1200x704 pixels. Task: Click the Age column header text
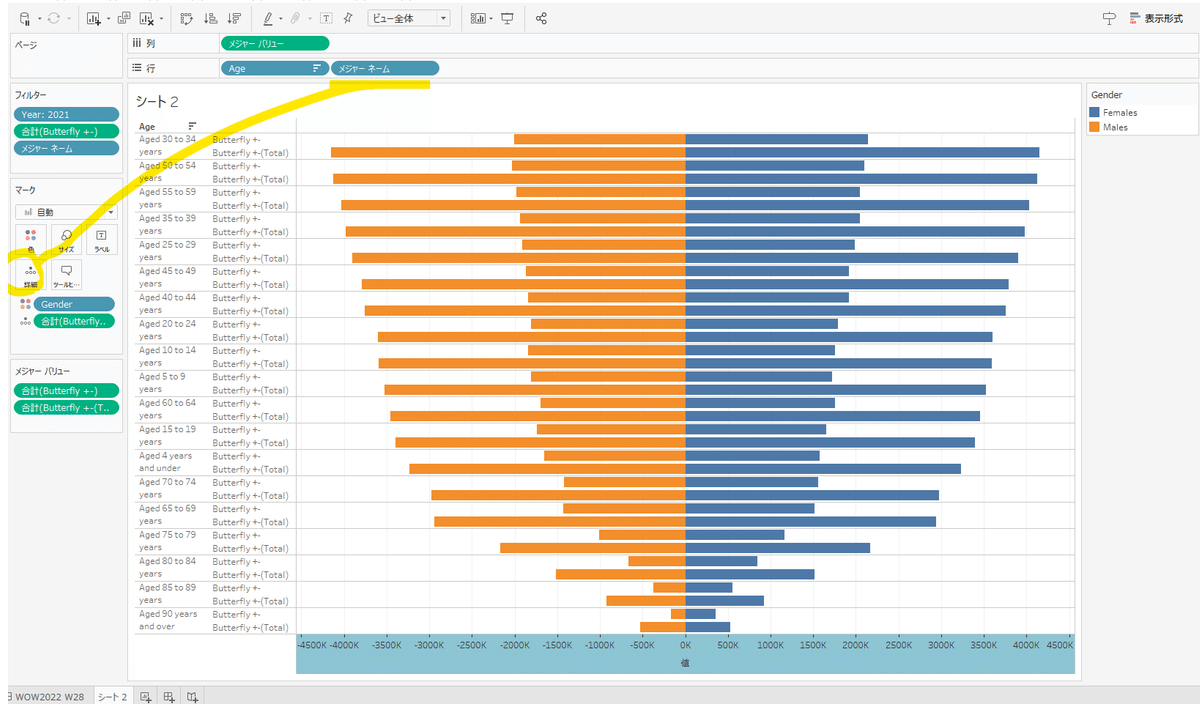147,126
